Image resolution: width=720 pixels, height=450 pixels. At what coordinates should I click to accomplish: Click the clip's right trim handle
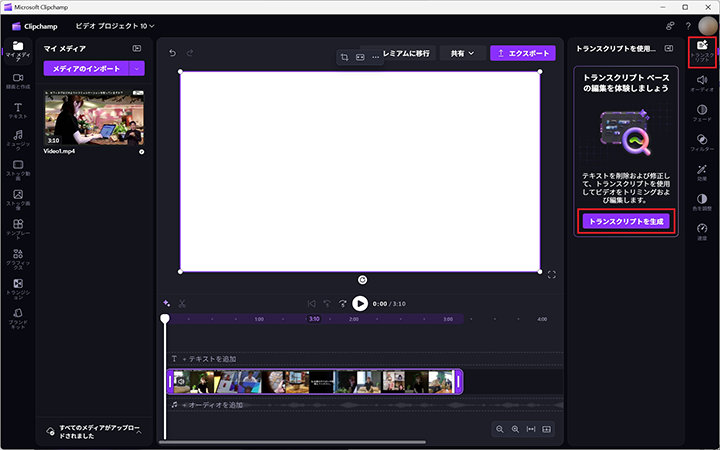tap(458, 382)
